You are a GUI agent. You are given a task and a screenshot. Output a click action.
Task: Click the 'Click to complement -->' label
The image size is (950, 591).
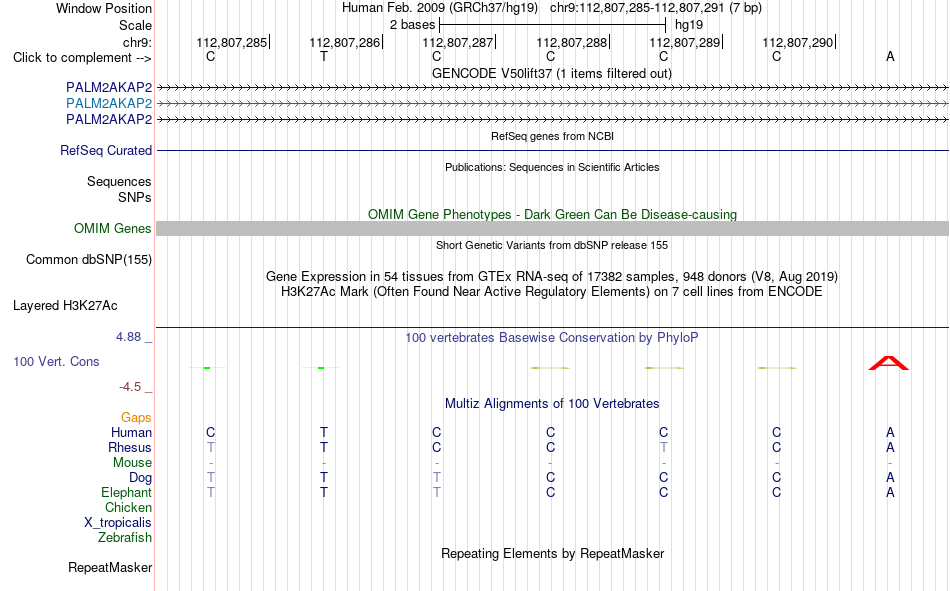[82, 58]
